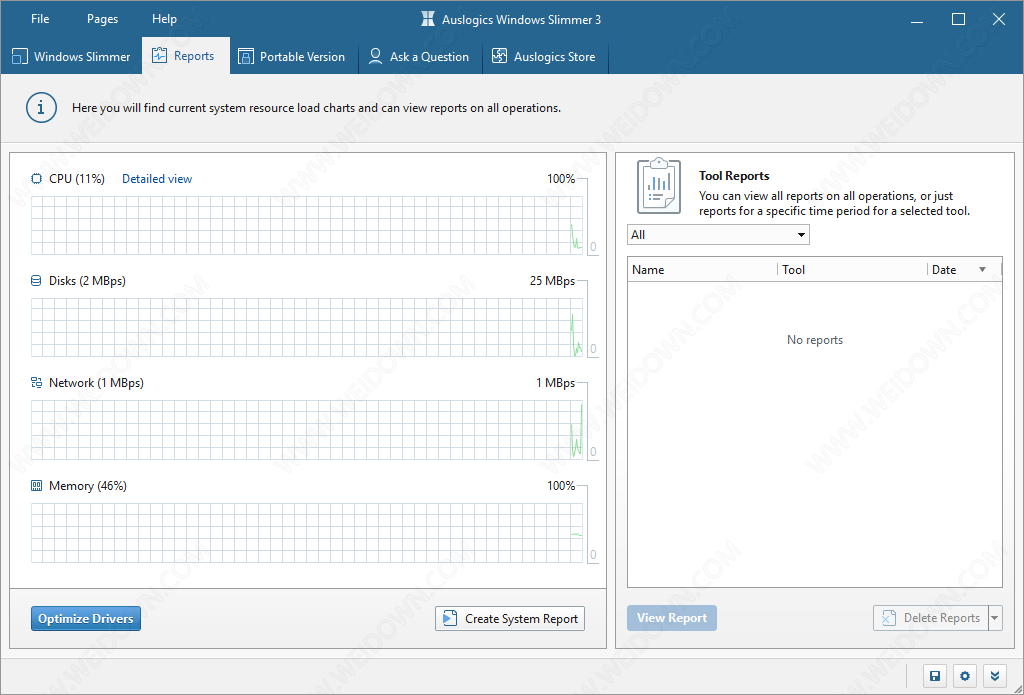
Task: Click the Network usage chart
Action: [306, 430]
